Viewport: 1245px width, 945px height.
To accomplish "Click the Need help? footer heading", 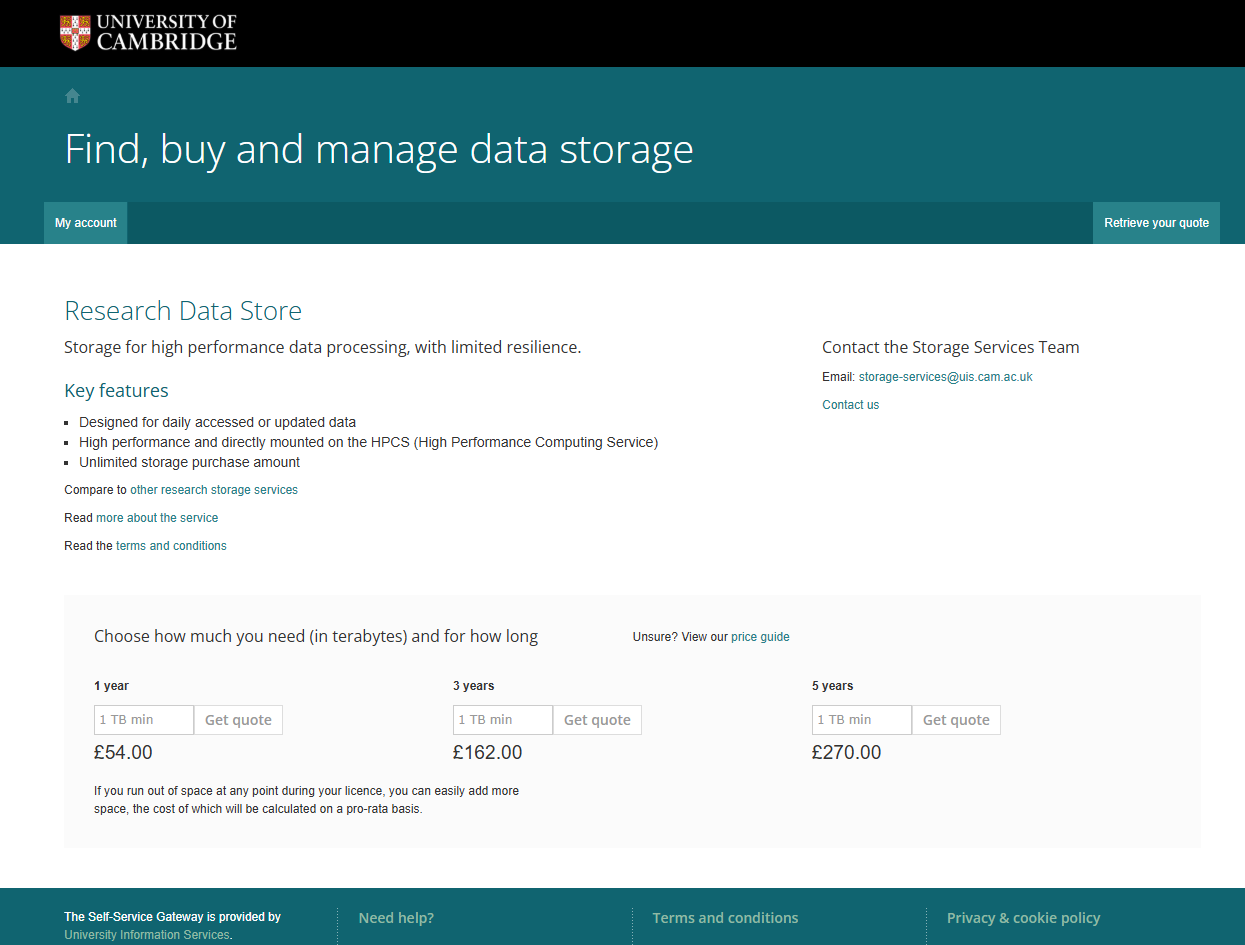I will pos(396,918).
